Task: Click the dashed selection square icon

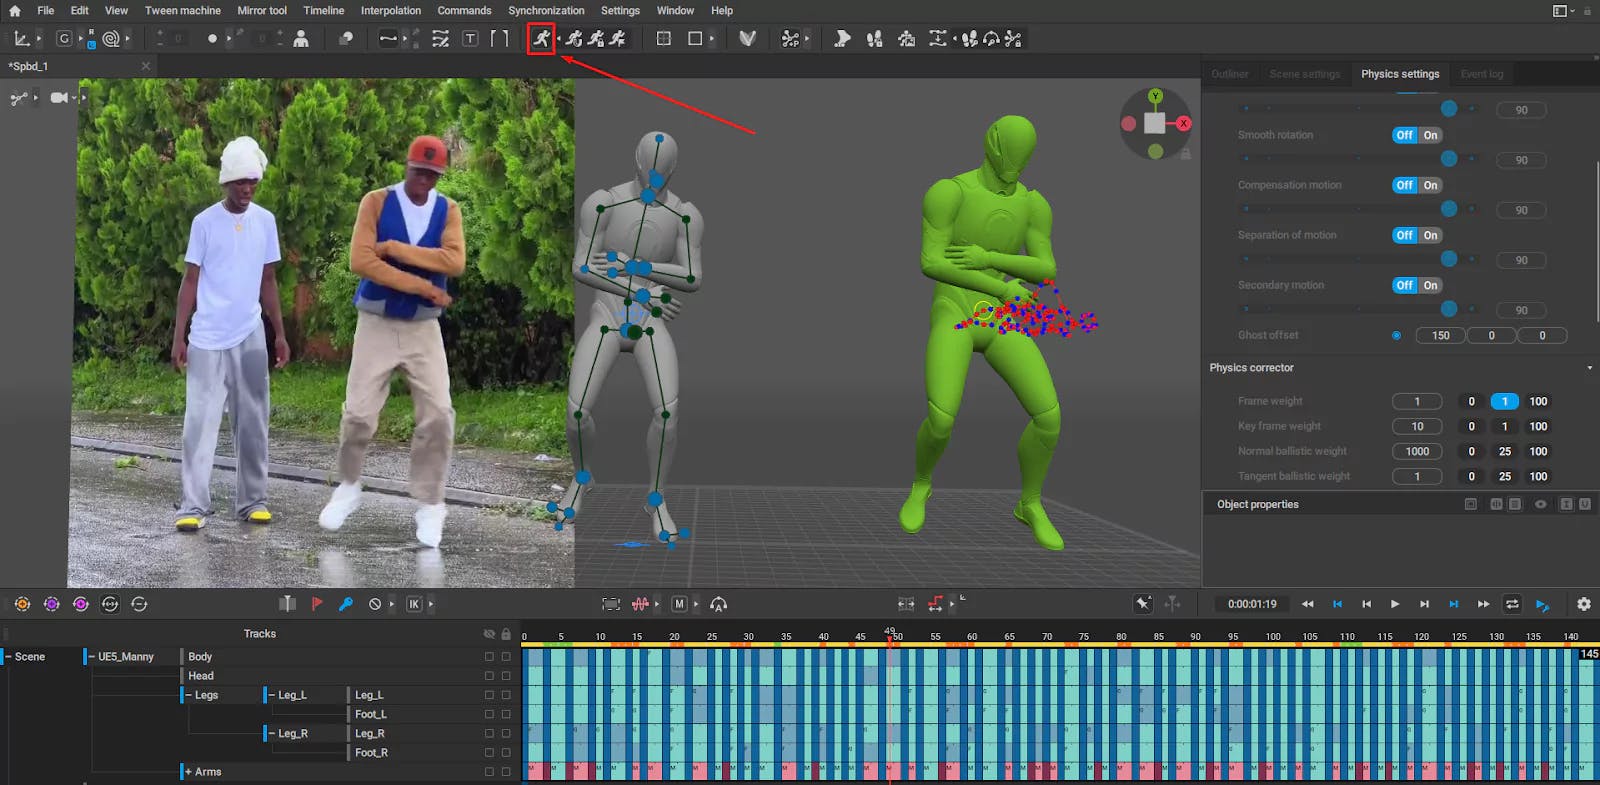Action: (663, 39)
